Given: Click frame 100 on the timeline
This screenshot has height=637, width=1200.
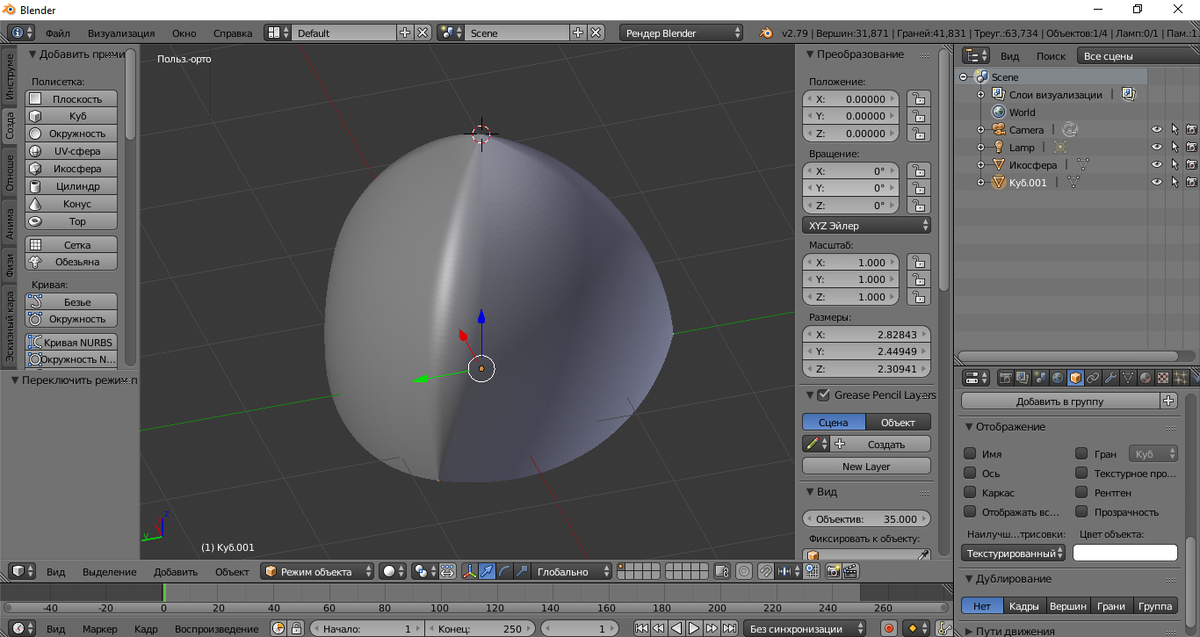Looking at the screenshot, I should 439,607.
